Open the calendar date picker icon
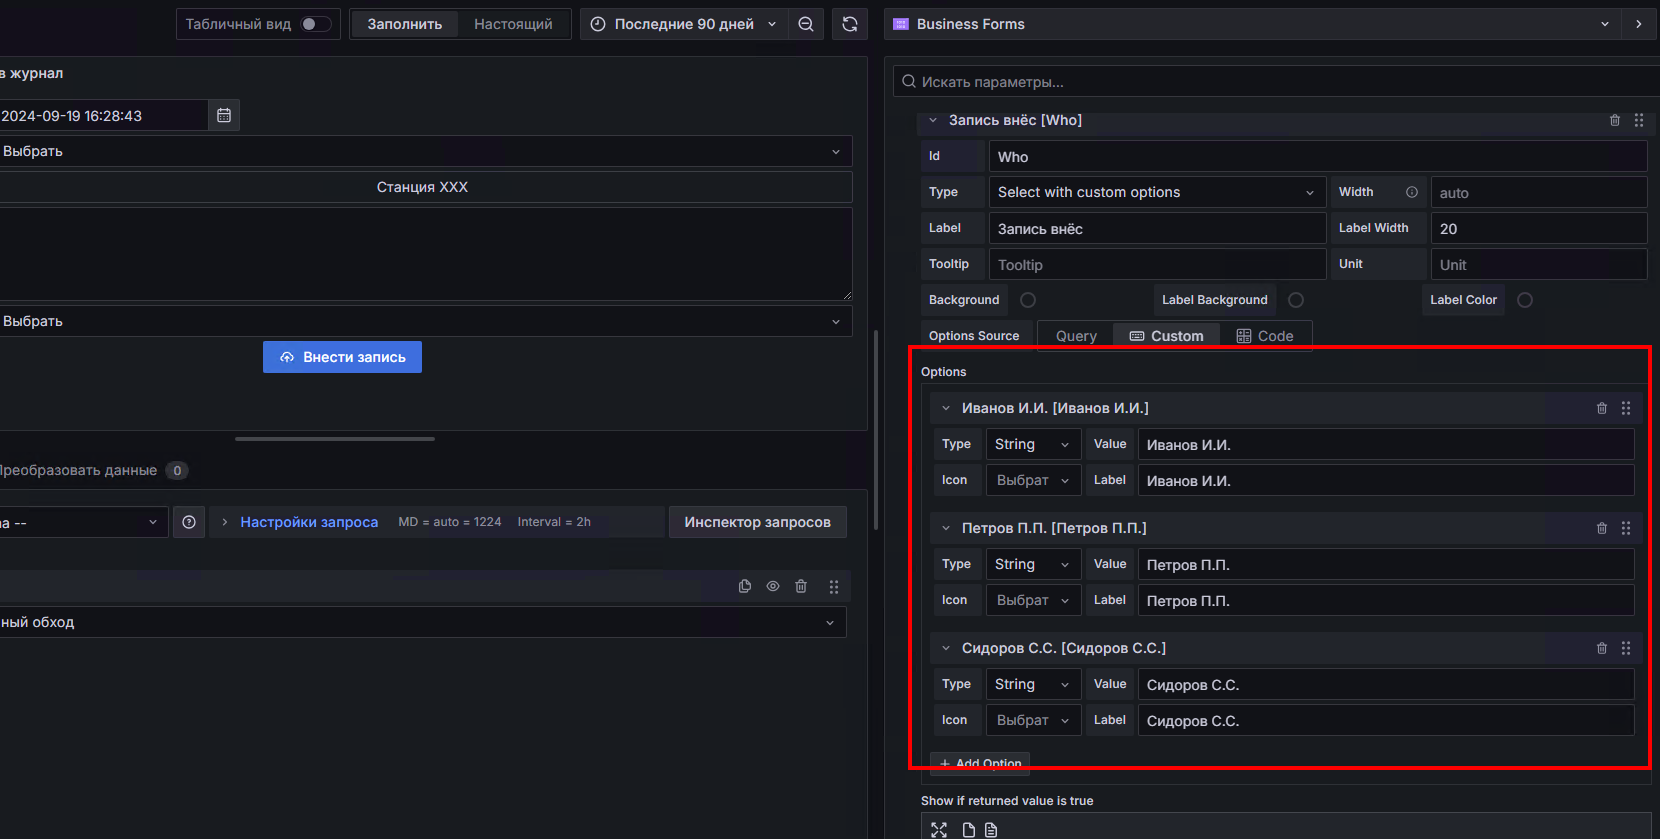The image size is (1660, 839). 224,116
